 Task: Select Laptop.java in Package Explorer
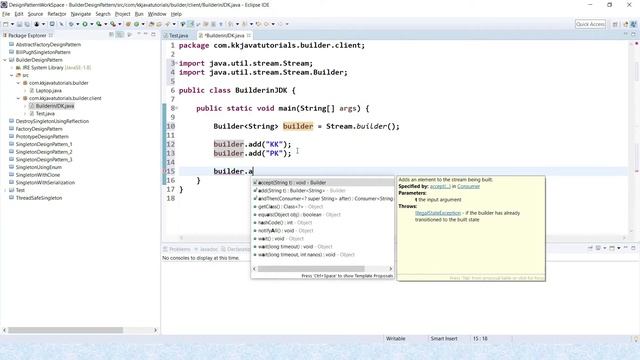49,91
